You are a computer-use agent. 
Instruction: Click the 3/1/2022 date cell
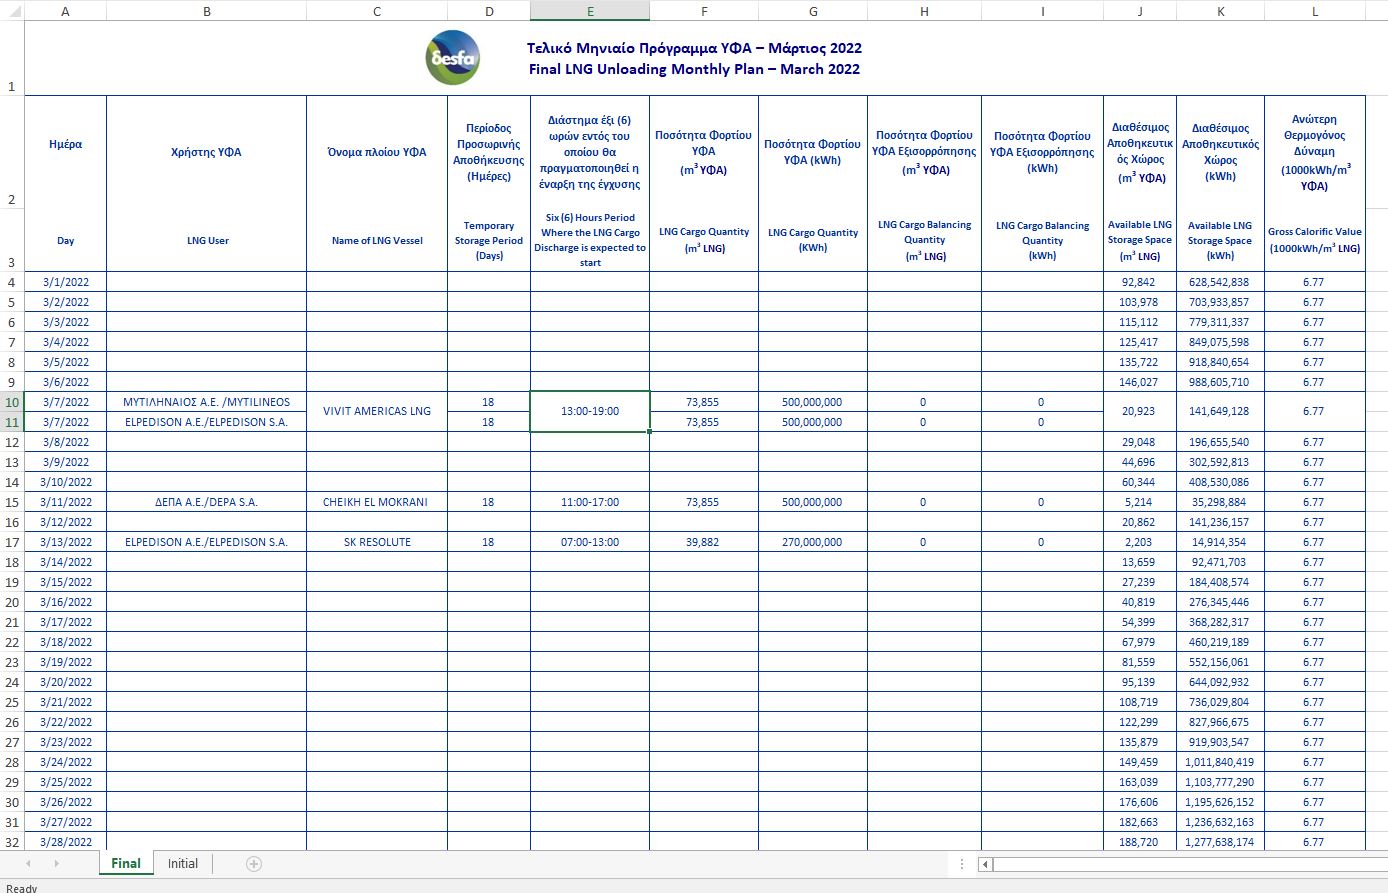[66, 282]
